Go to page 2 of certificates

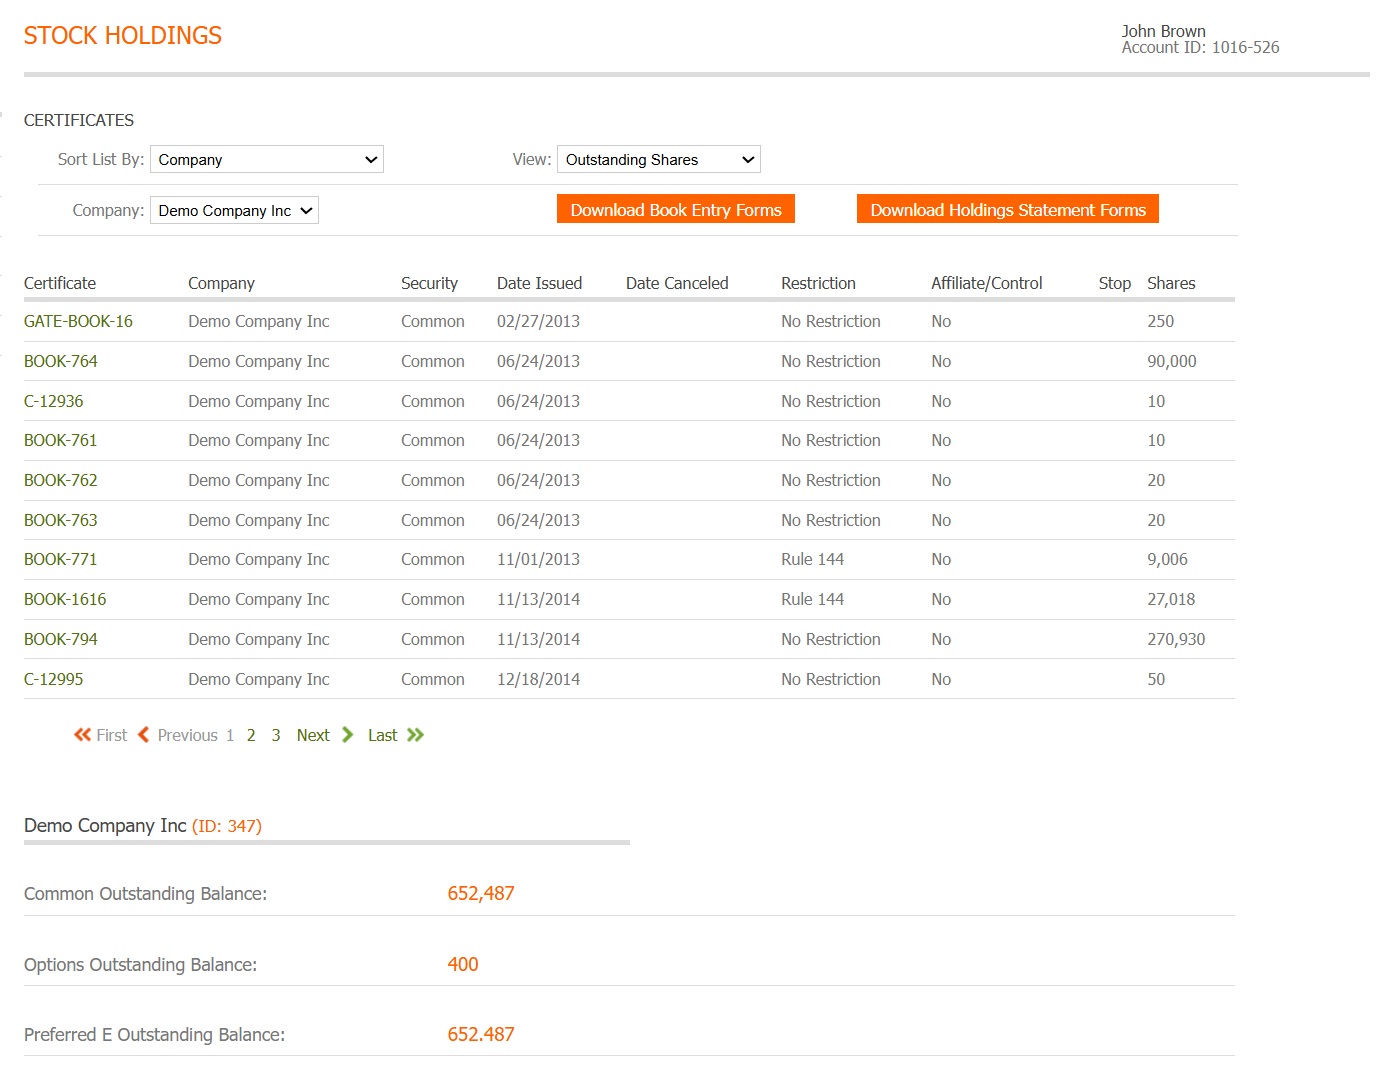[251, 736]
